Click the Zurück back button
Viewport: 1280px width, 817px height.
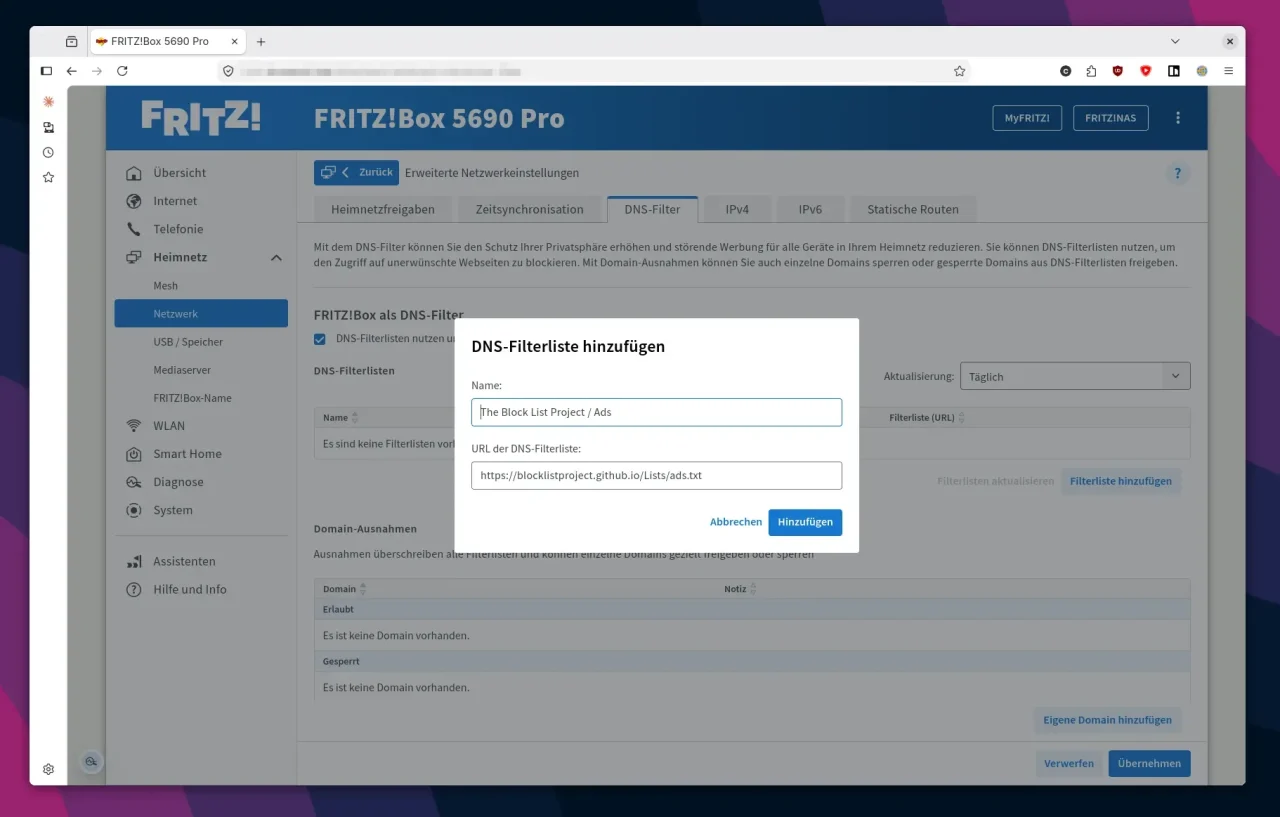point(356,173)
